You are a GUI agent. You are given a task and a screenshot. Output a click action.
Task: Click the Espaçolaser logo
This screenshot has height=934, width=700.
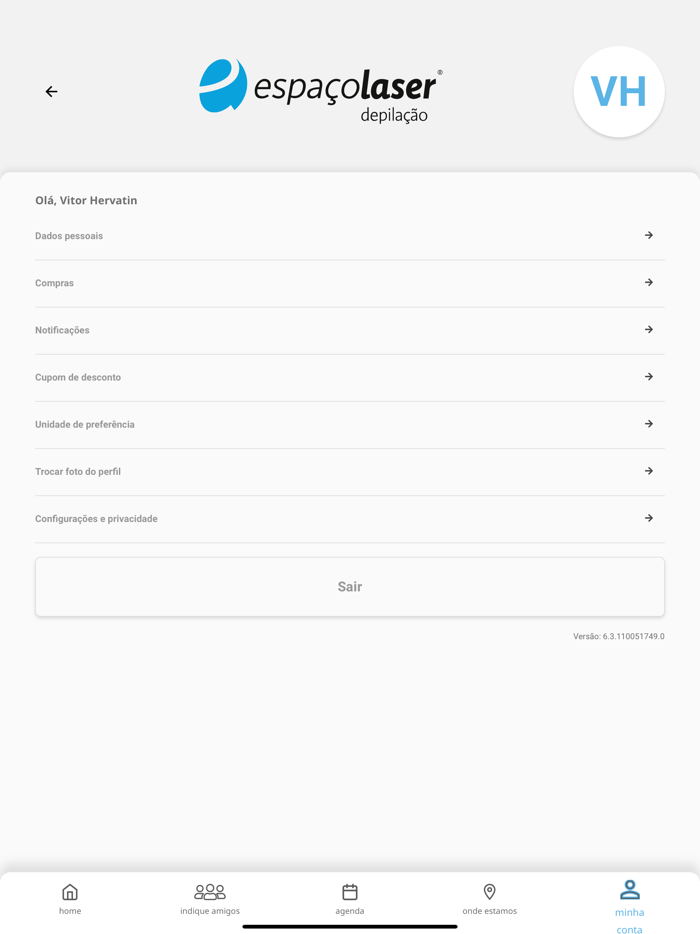pyautogui.click(x=321, y=91)
